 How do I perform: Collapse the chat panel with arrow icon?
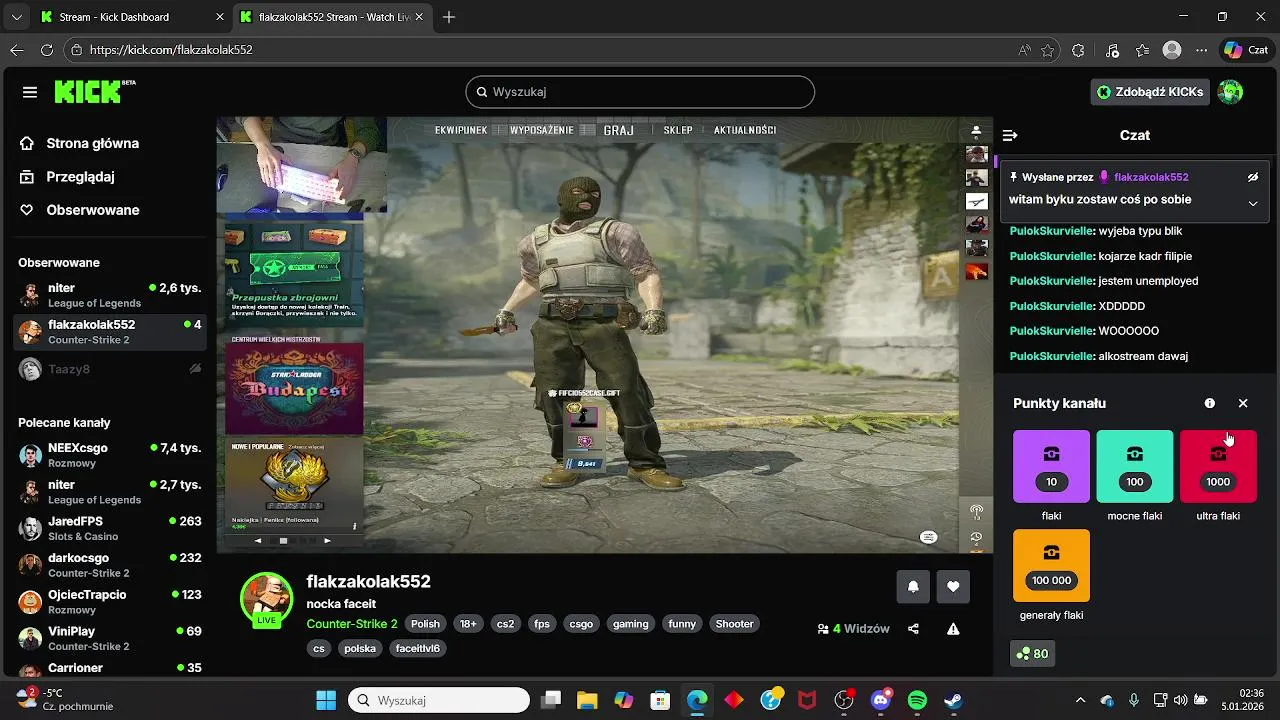point(1010,135)
